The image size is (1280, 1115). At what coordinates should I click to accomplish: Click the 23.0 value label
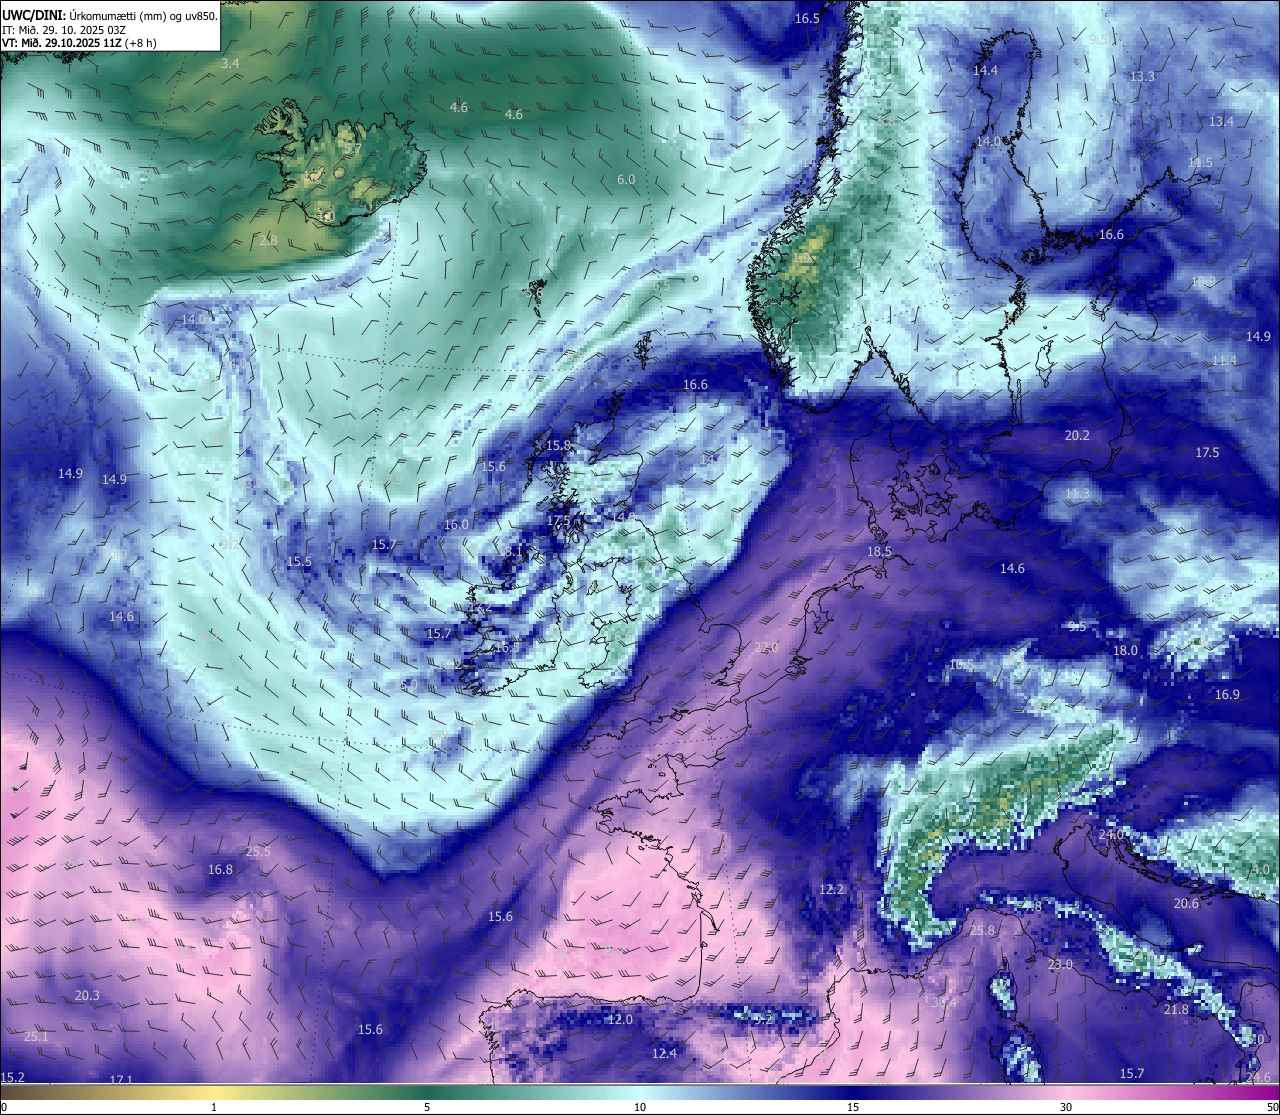point(1060,964)
